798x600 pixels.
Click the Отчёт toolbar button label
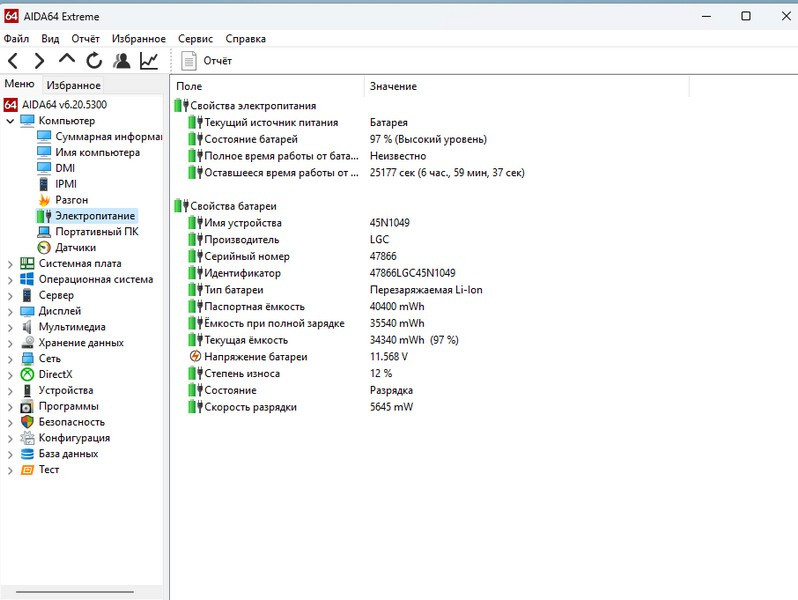pyautogui.click(x=217, y=61)
